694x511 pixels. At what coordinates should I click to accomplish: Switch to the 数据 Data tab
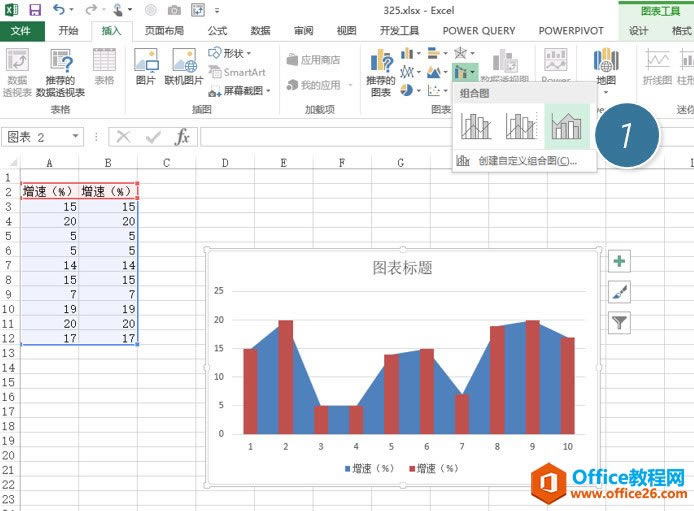tap(260, 31)
